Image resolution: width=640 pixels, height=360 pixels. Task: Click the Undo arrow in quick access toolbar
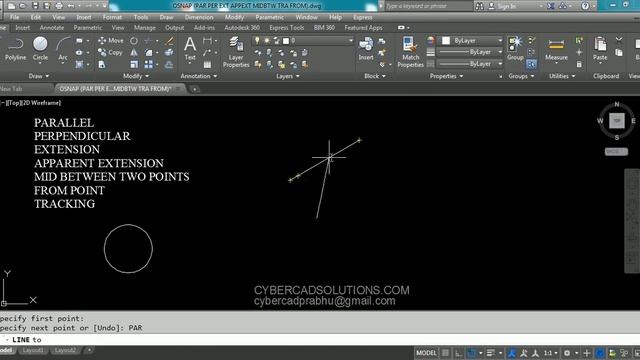coord(71,6)
